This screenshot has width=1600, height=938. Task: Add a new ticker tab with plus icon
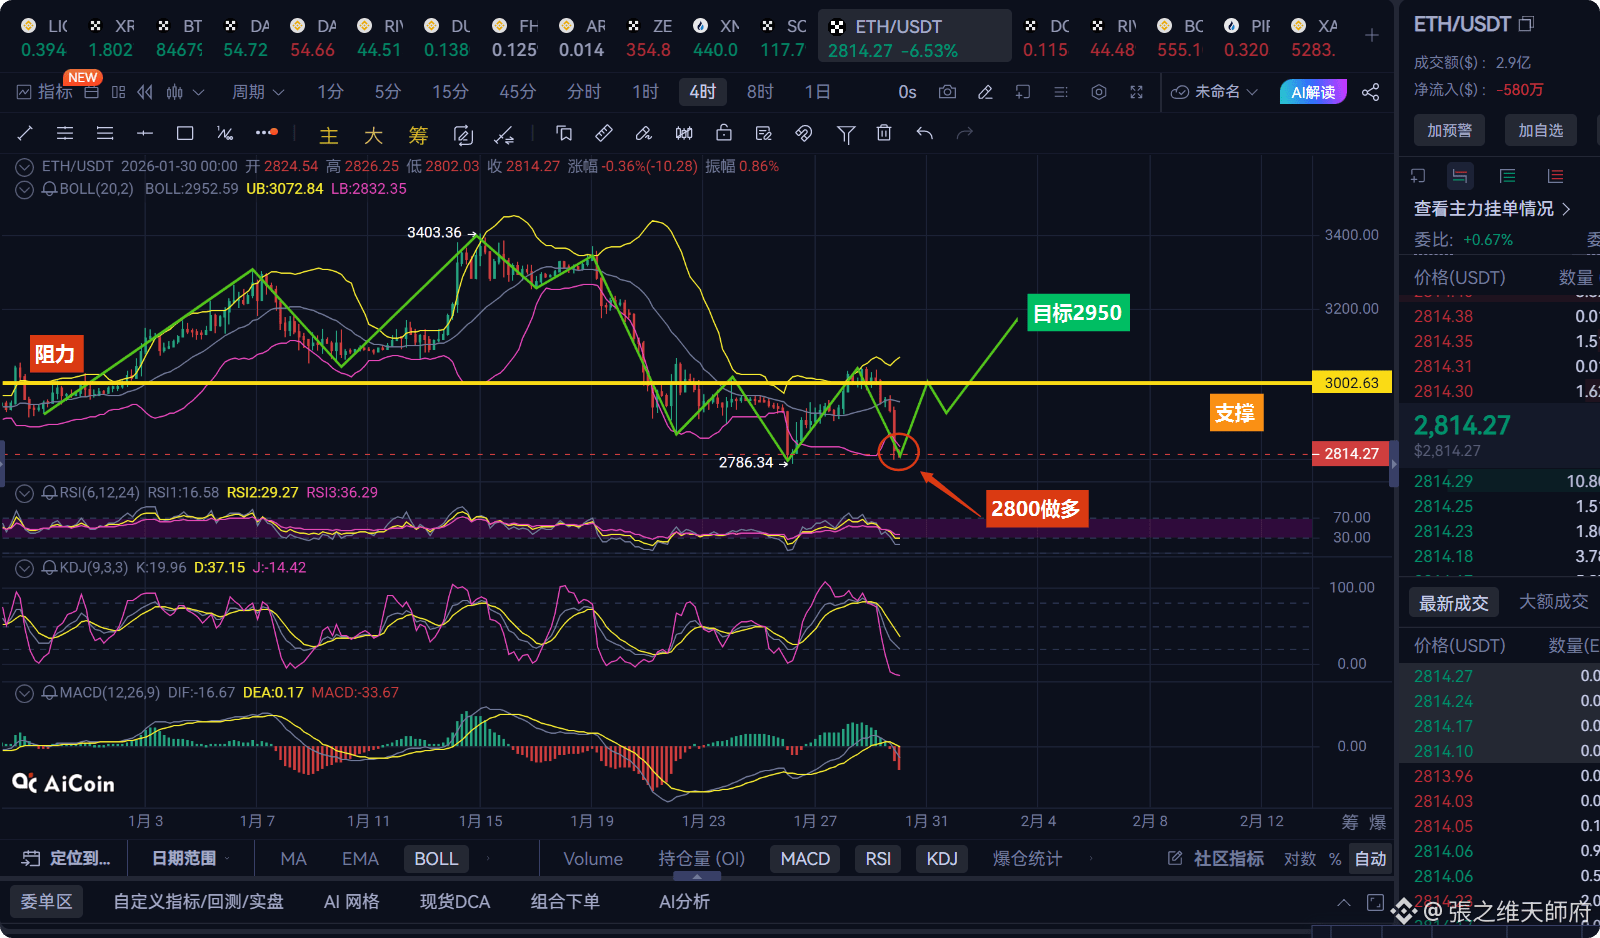tap(1372, 36)
